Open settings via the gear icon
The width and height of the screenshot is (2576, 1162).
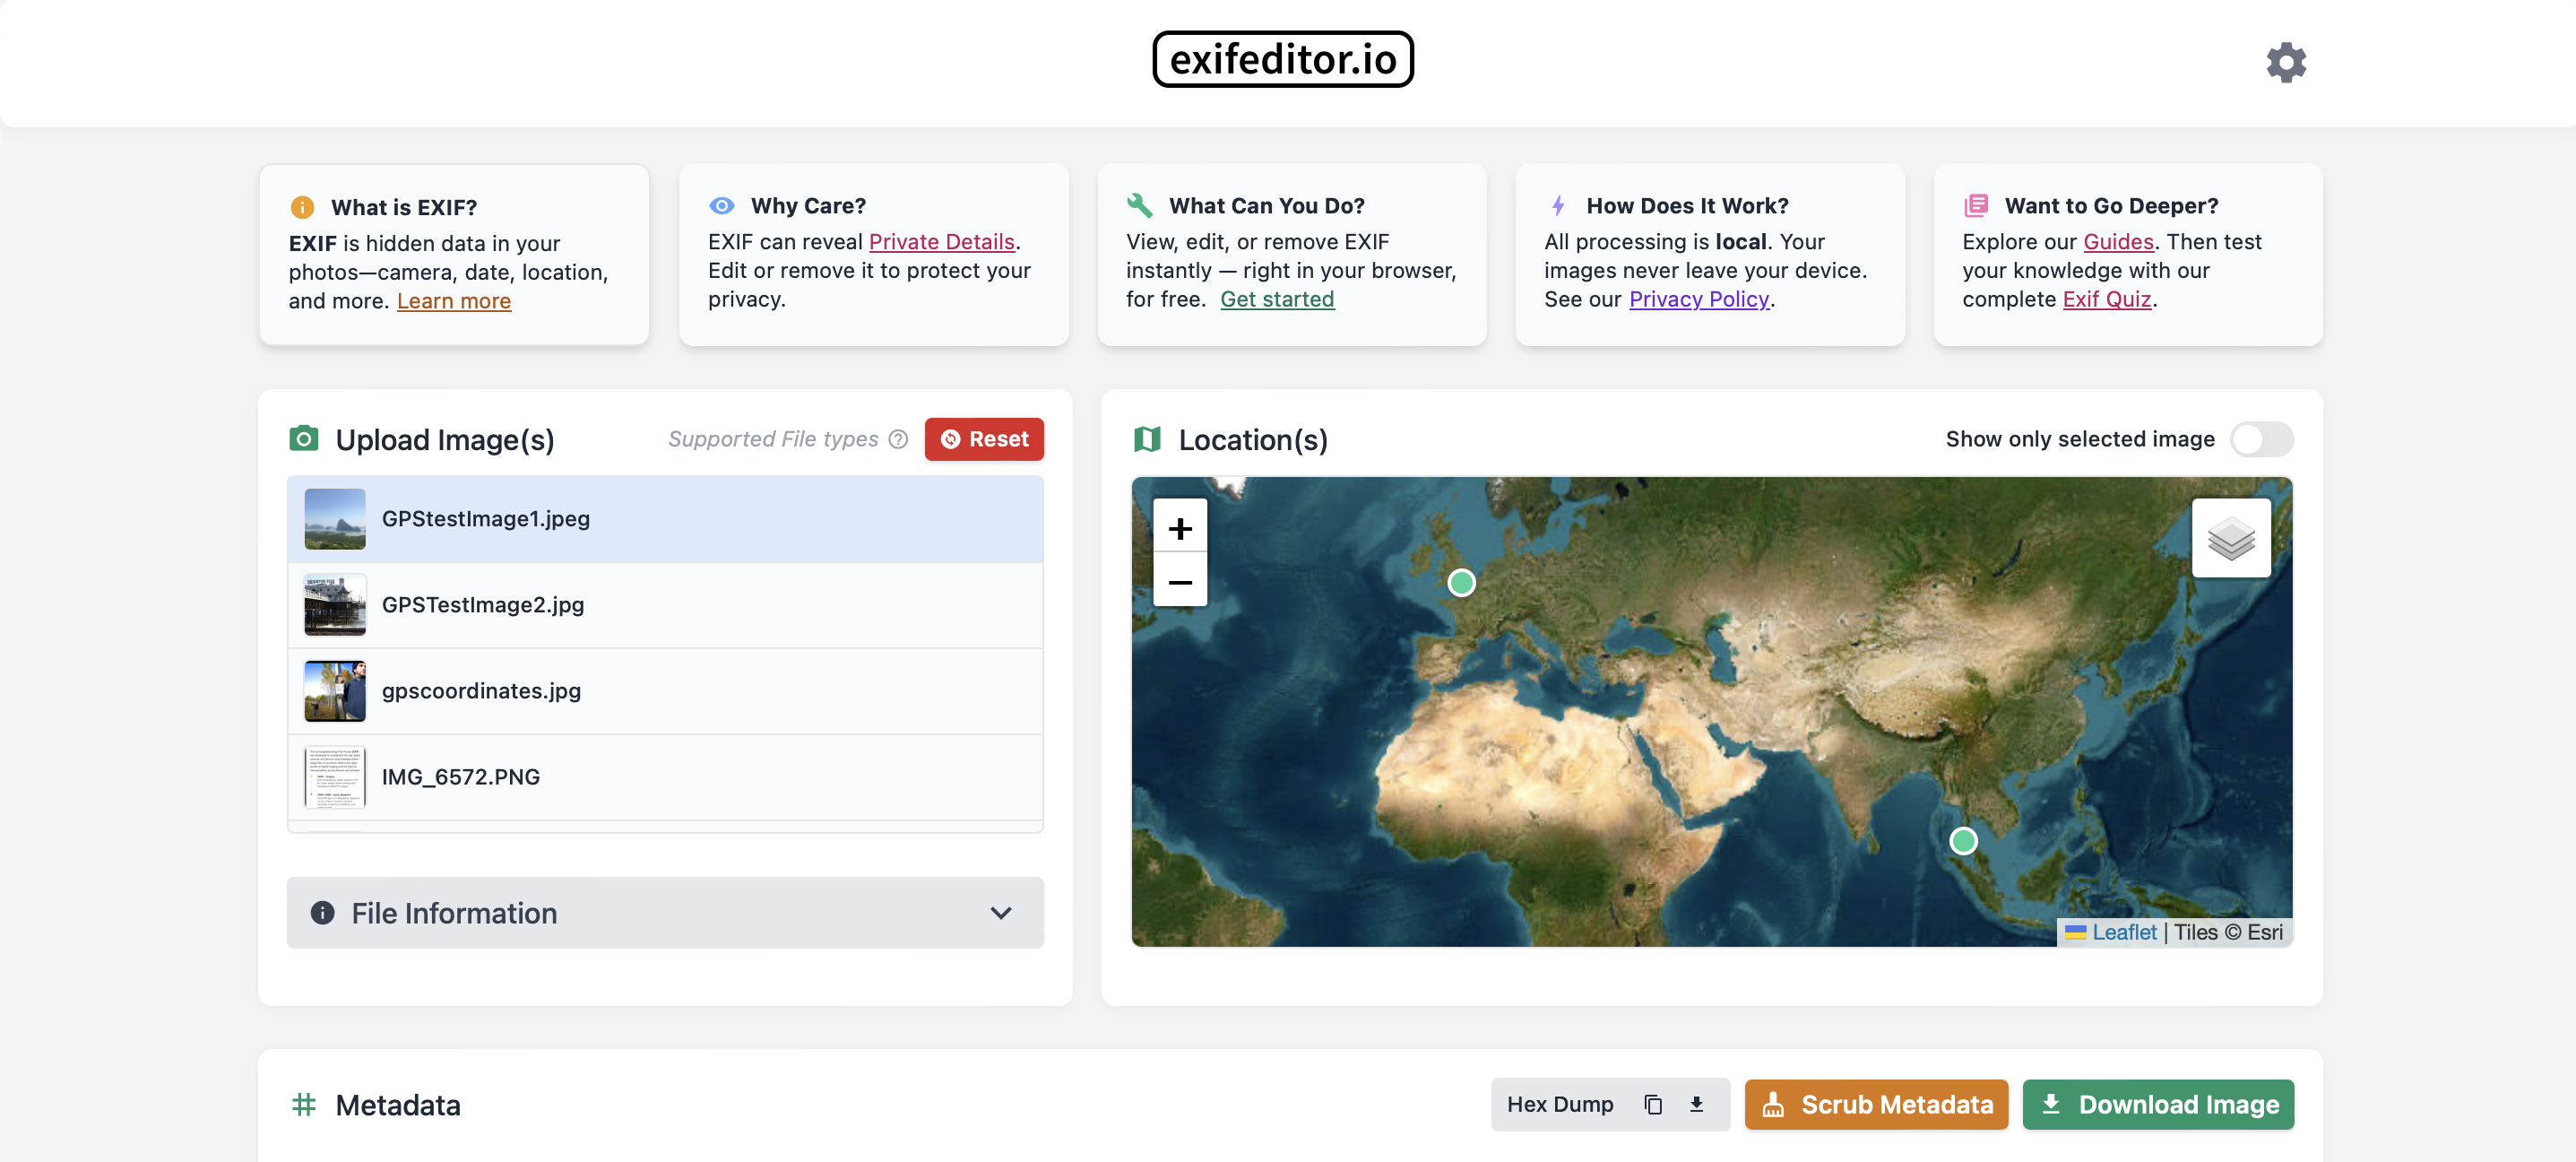point(2285,62)
